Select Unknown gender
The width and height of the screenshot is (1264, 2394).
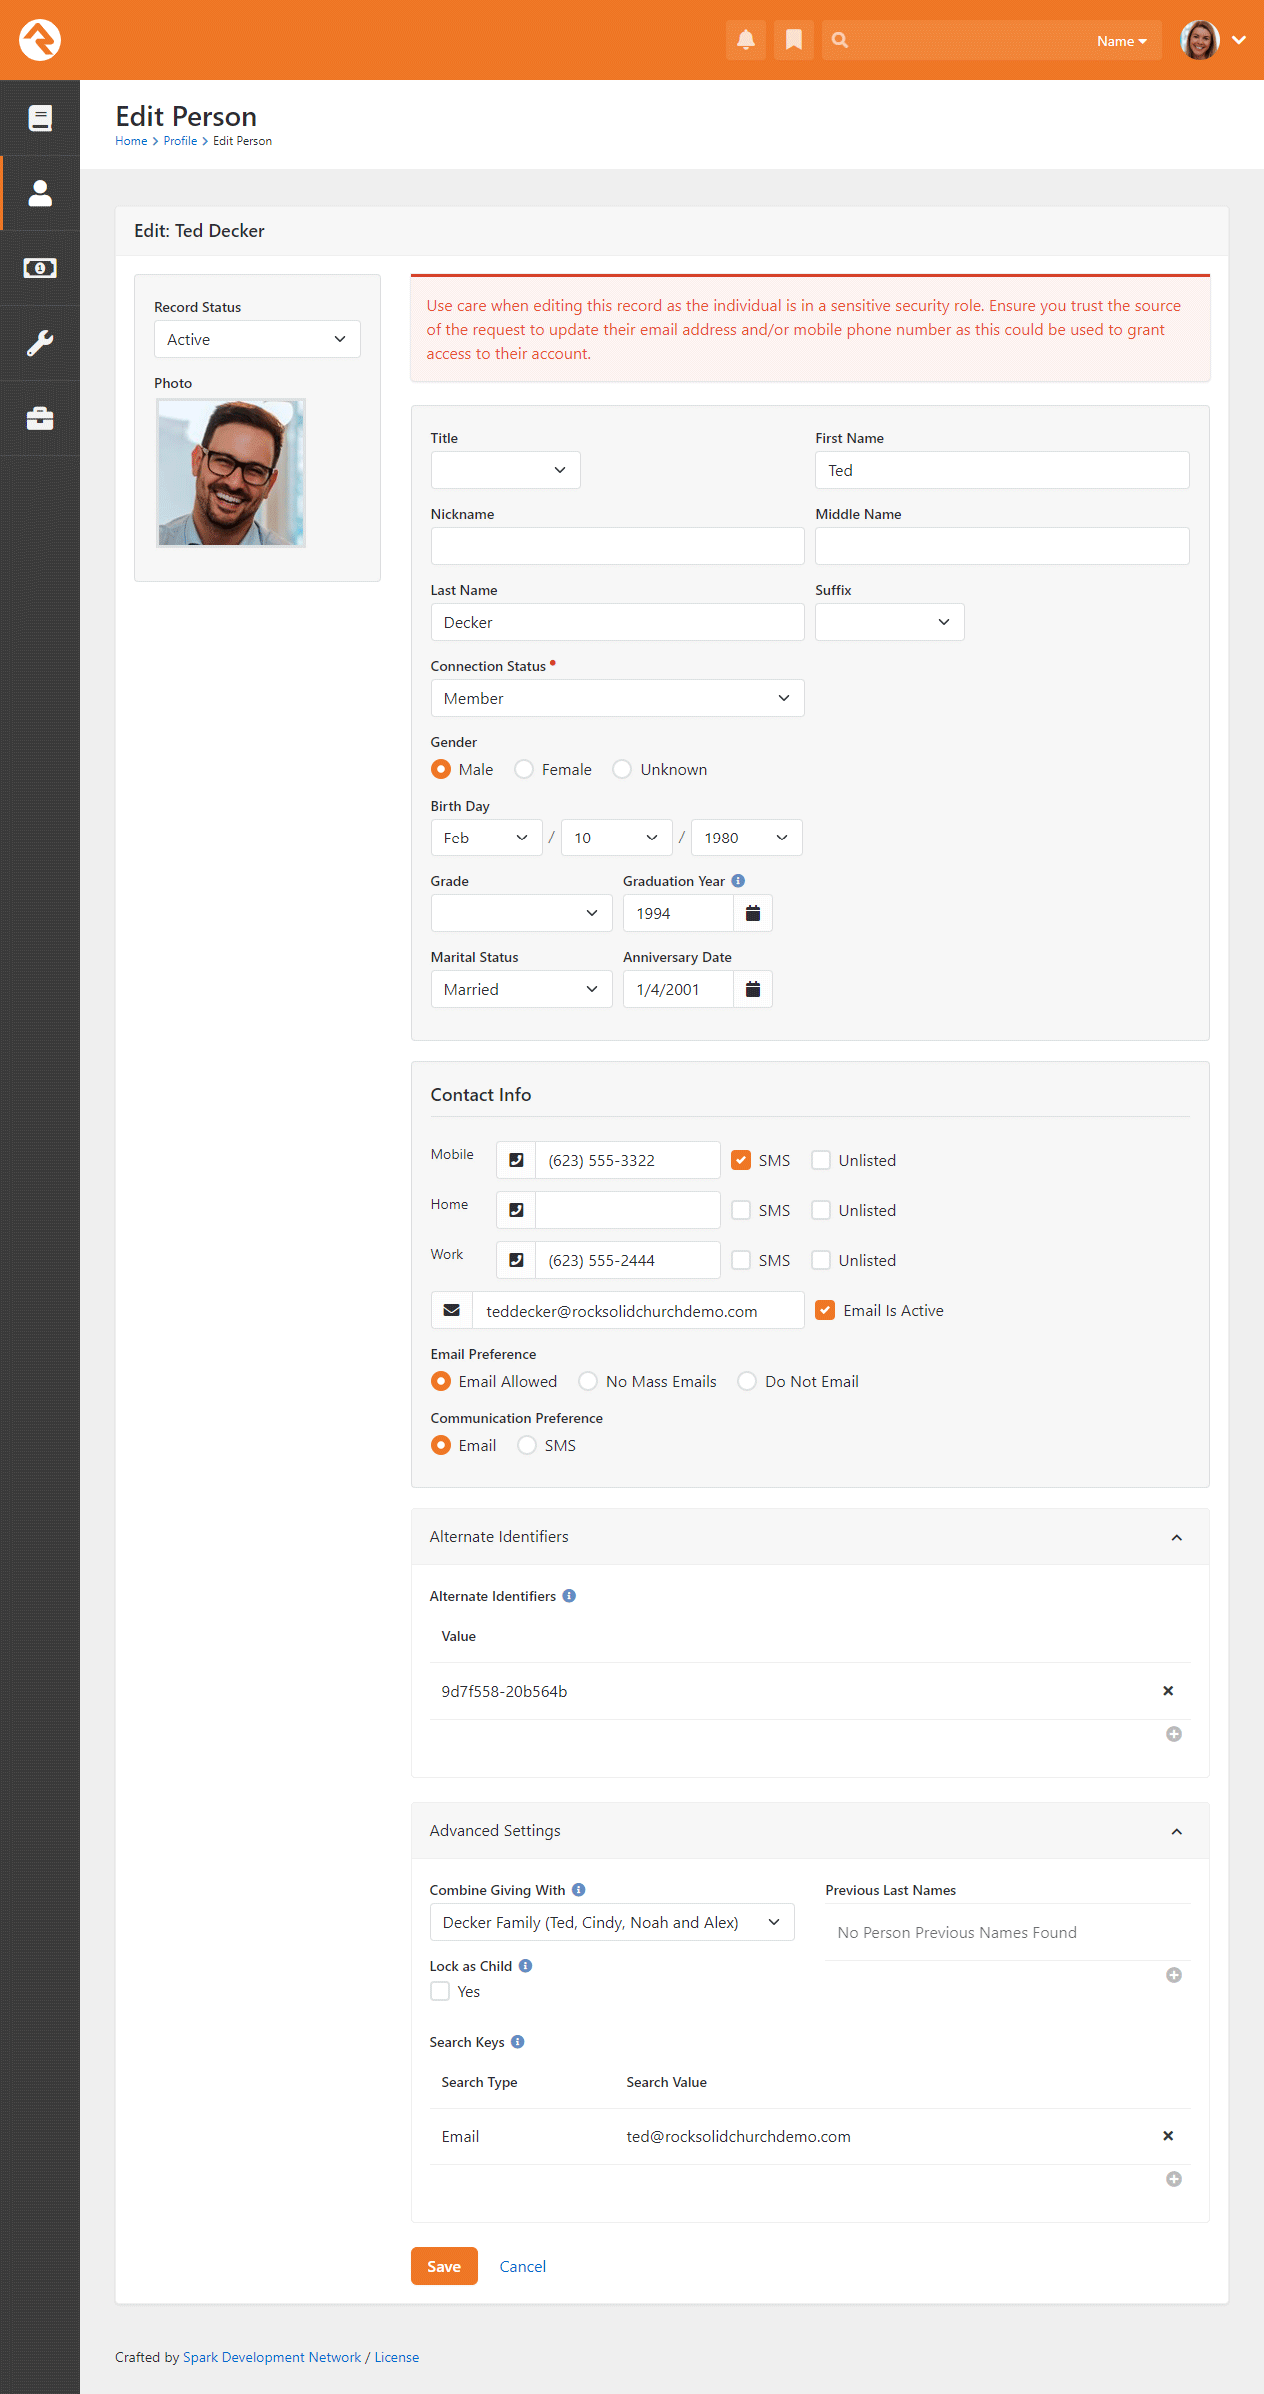click(622, 769)
